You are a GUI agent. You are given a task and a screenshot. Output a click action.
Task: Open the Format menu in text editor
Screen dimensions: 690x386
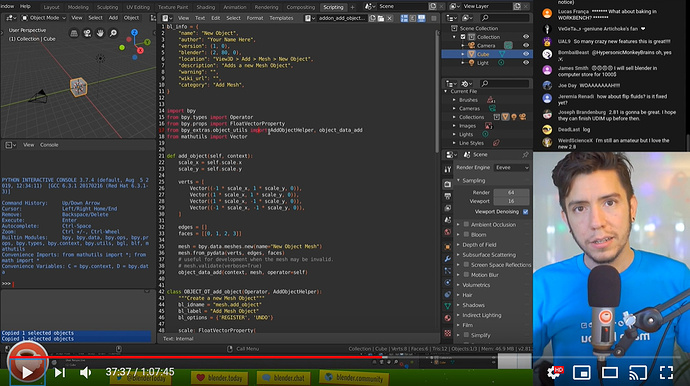(255, 18)
